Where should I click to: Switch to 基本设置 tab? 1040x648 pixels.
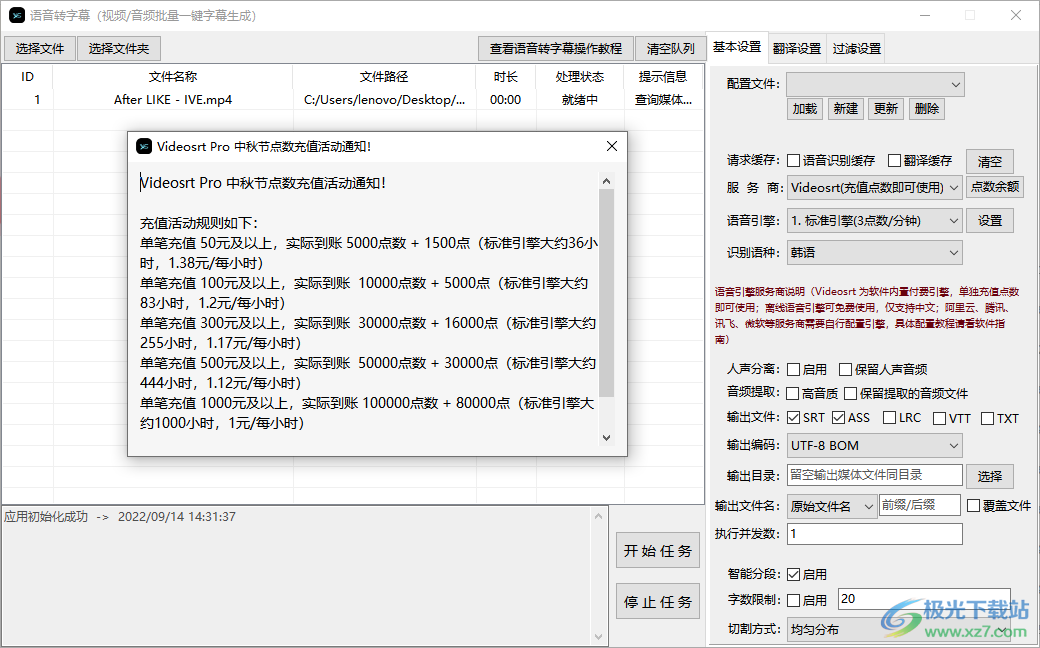tap(737, 47)
